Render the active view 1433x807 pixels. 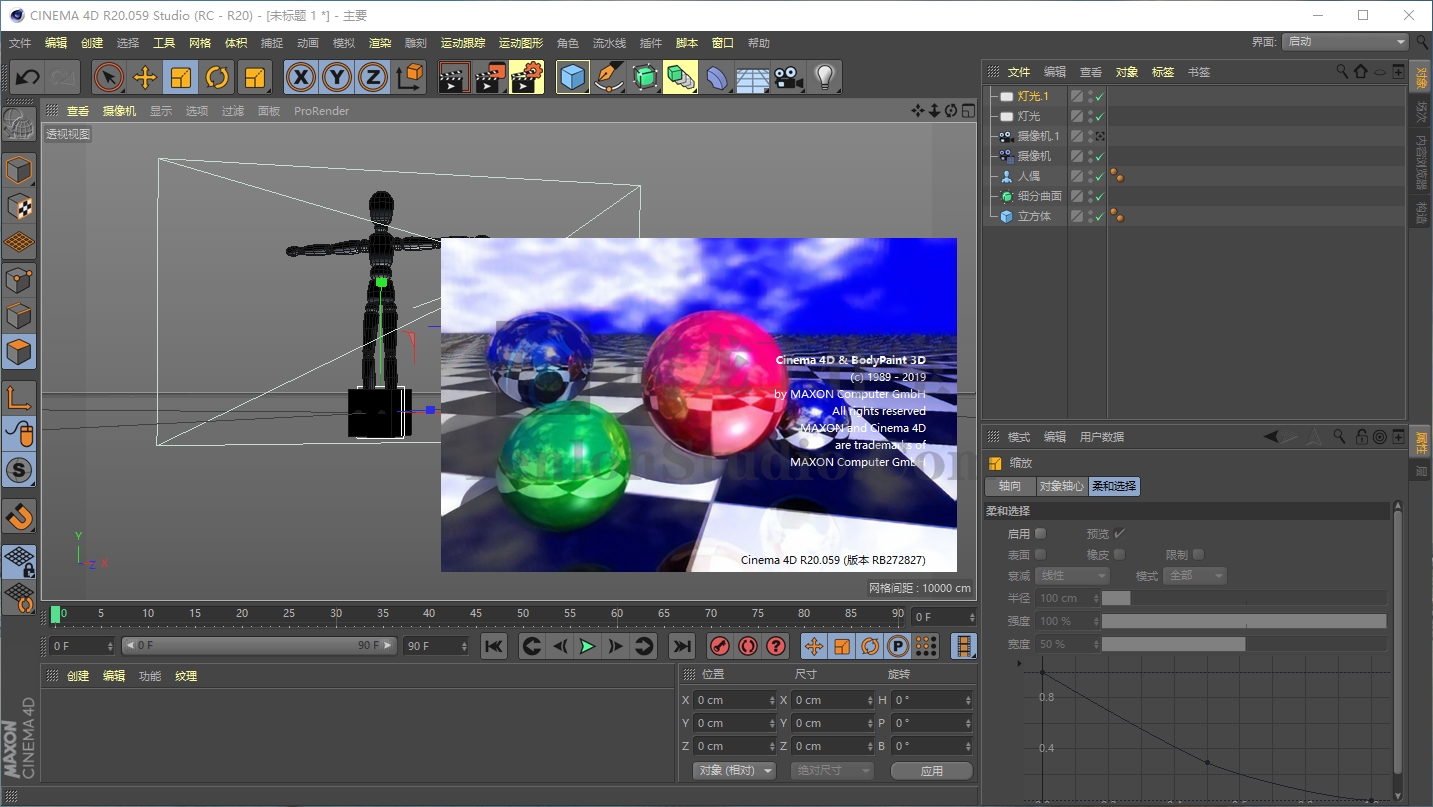(x=454, y=77)
